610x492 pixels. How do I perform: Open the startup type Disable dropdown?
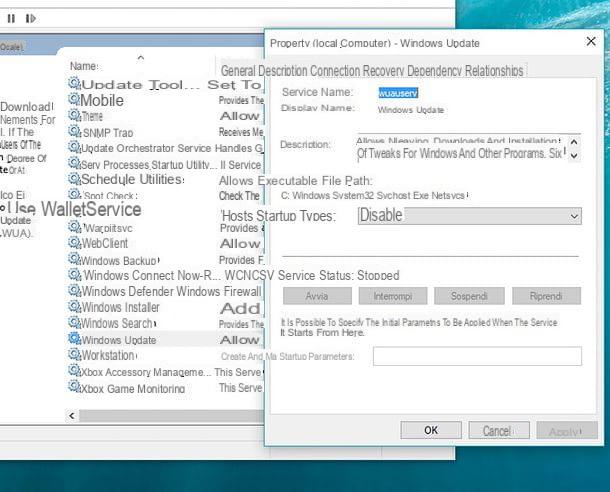pyautogui.click(x=470, y=216)
